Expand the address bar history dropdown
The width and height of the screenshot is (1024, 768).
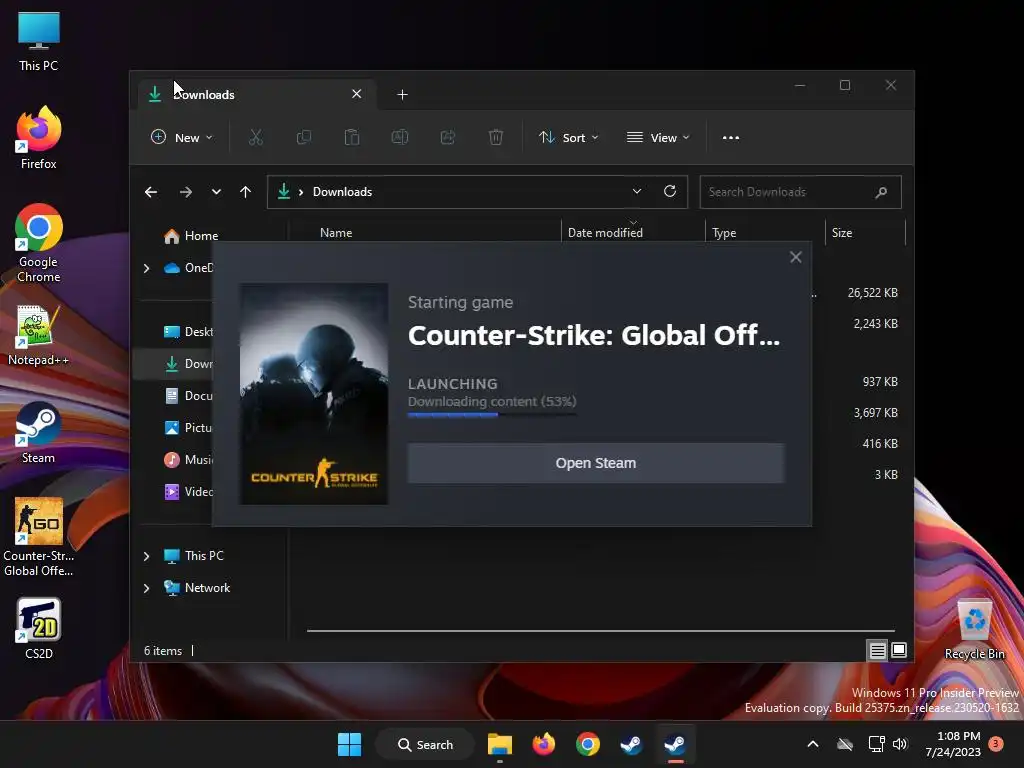pos(637,191)
